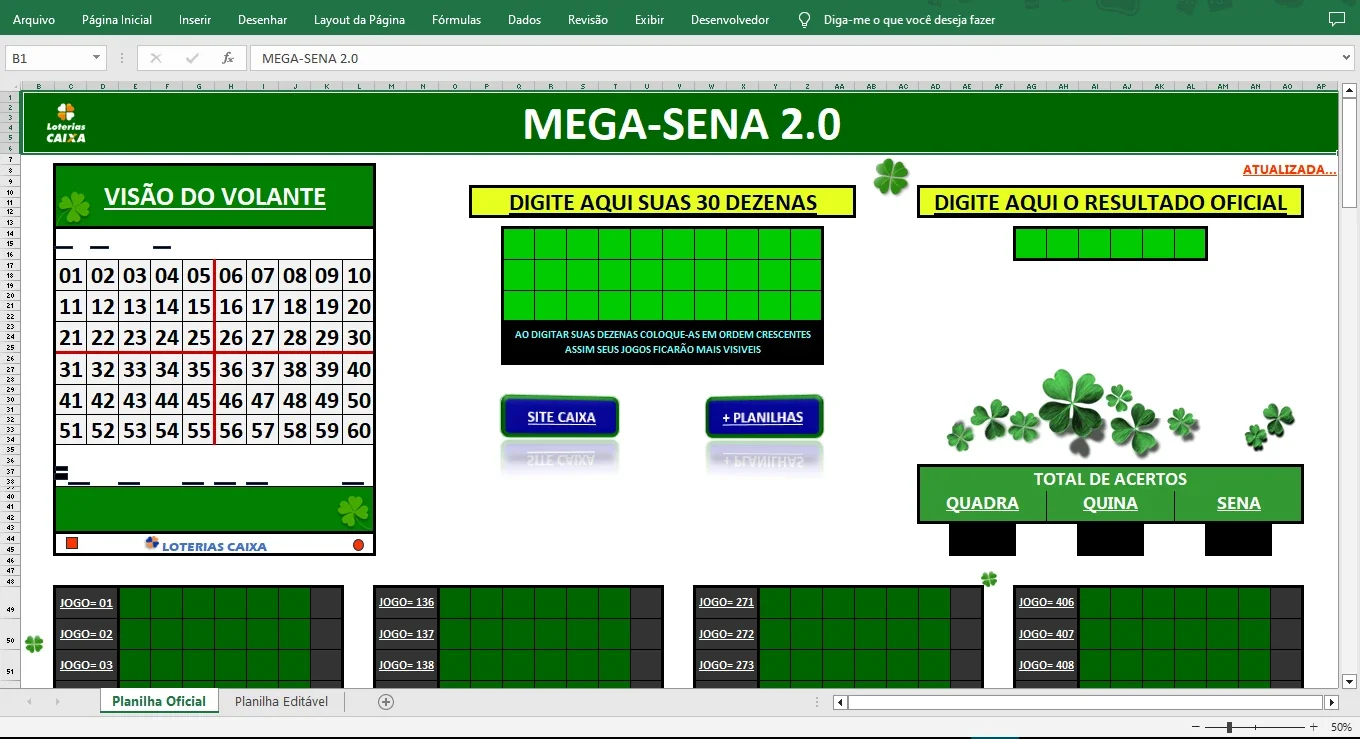Click DIGITE AQUI SUAS 30 DEZENAS heading

click(663, 202)
